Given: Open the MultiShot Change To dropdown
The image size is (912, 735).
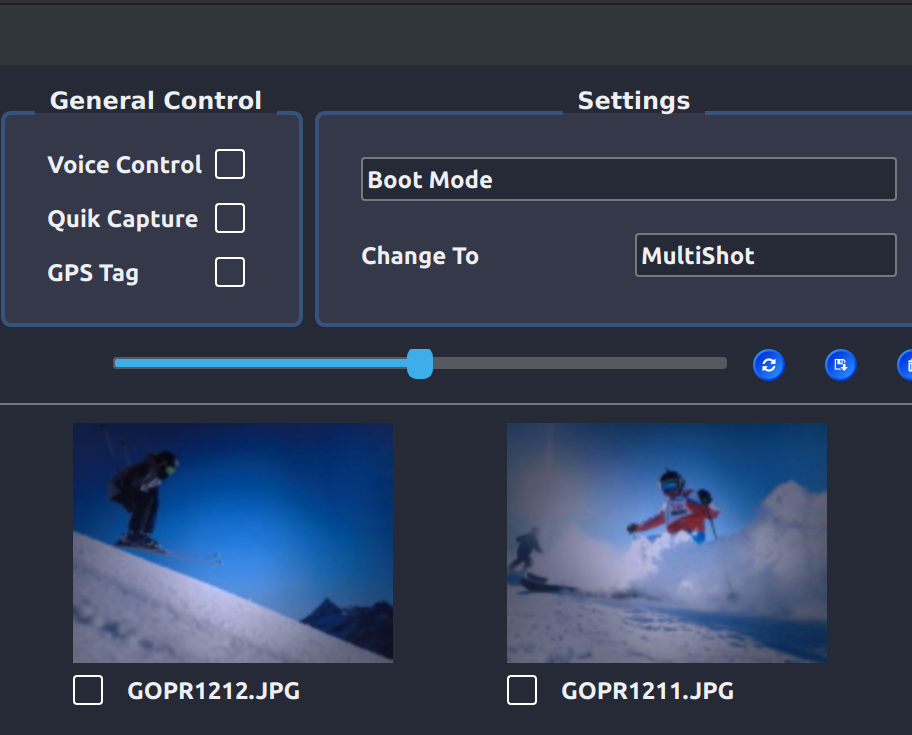Looking at the screenshot, I should [x=766, y=255].
